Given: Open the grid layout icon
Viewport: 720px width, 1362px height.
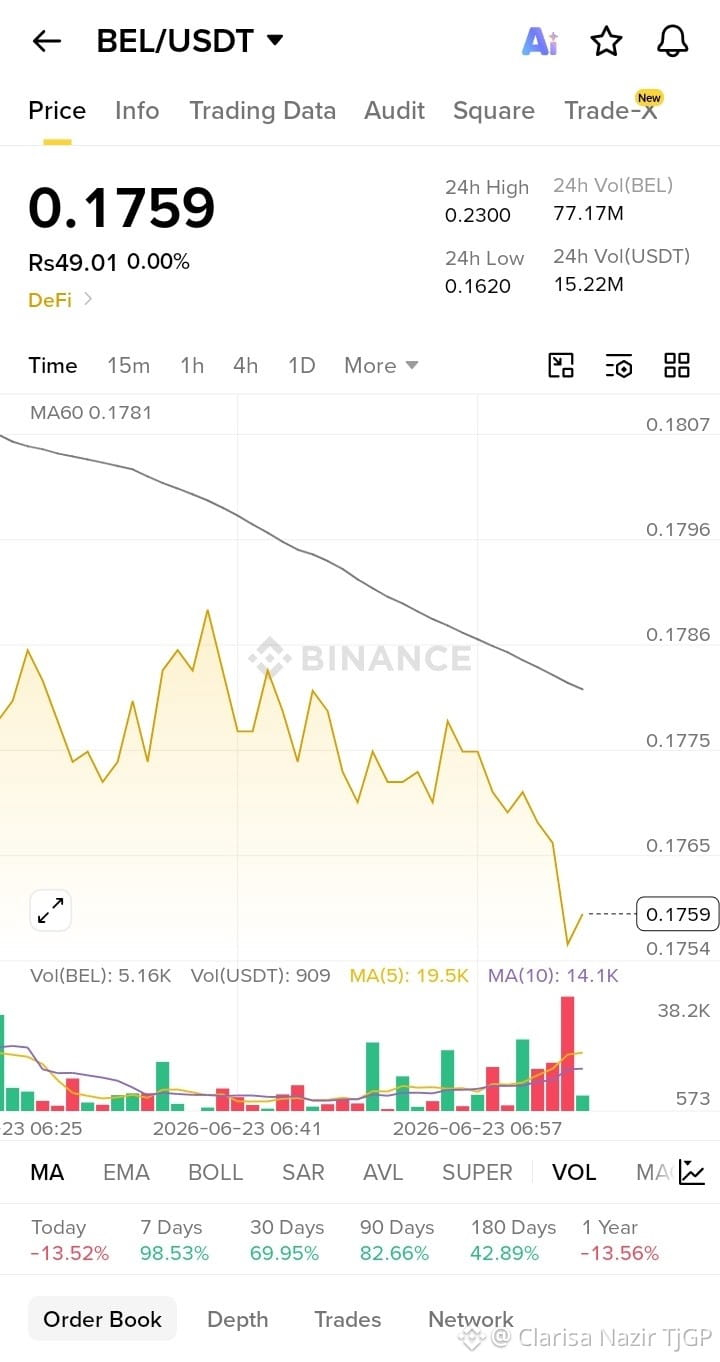Looking at the screenshot, I should 677,365.
